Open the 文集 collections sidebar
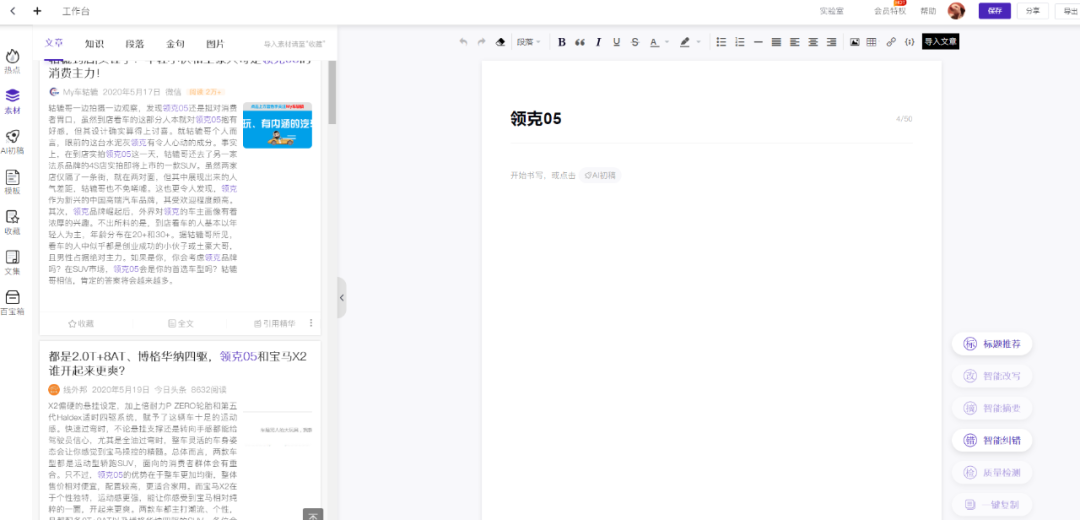The image size is (1080, 520). click(x=12, y=262)
